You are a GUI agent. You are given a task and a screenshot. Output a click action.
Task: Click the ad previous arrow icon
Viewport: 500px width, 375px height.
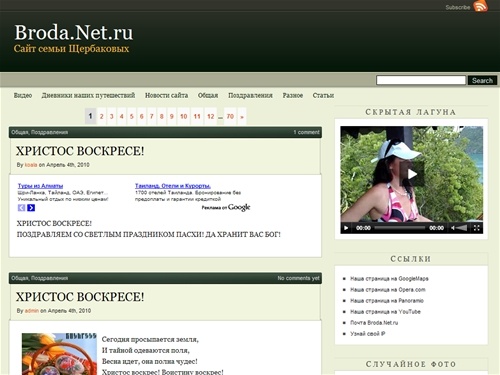click(x=21, y=208)
